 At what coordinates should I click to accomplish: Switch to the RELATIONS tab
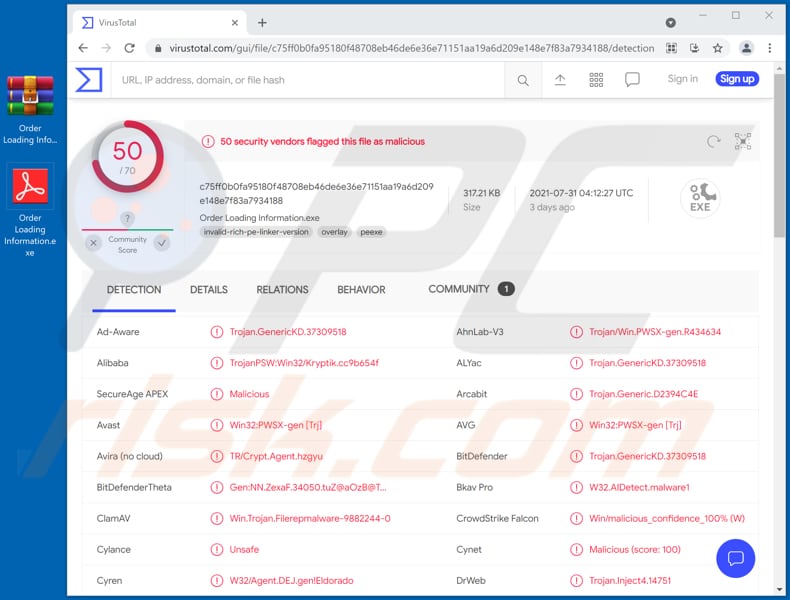click(282, 290)
